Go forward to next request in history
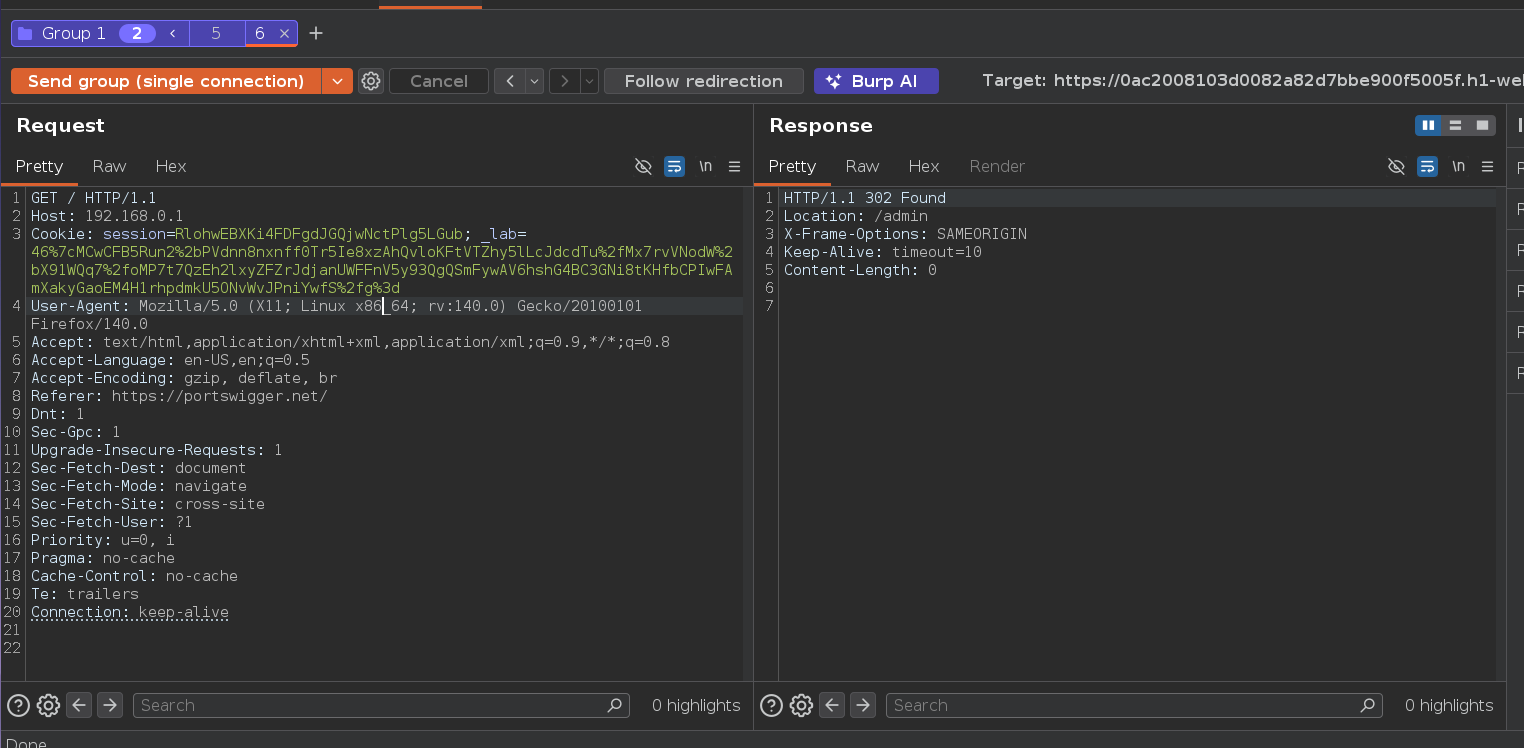Viewport: 1524px width, 748px height. click(x=565, y=81)
